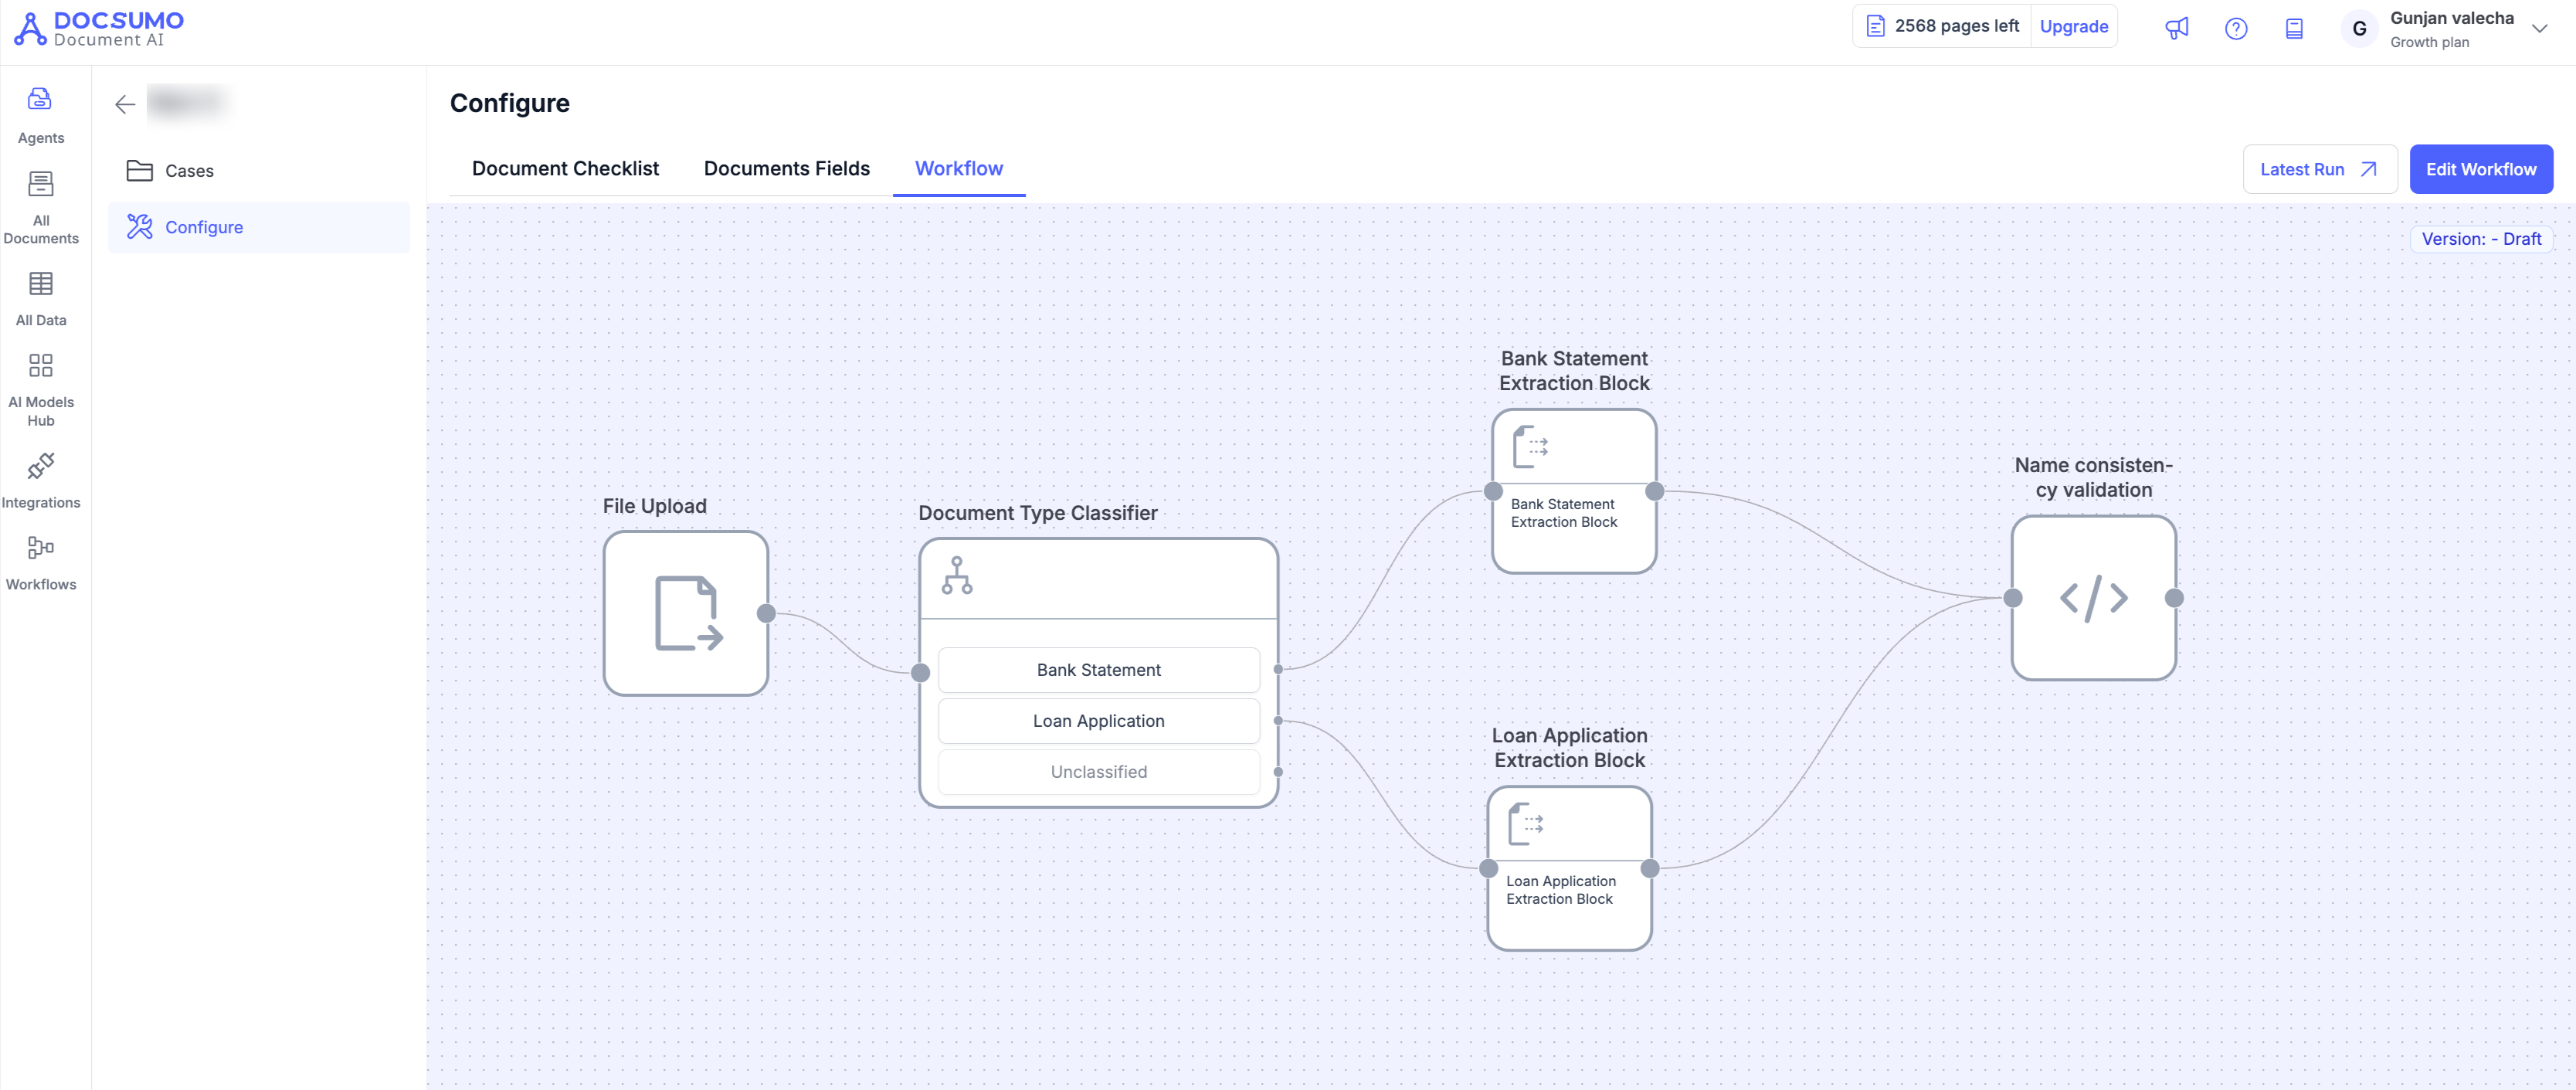Open the Latest Run link
The width and height of the screenshot is (2576, 1090).
pyautogui.click(x=2318, y=169)
